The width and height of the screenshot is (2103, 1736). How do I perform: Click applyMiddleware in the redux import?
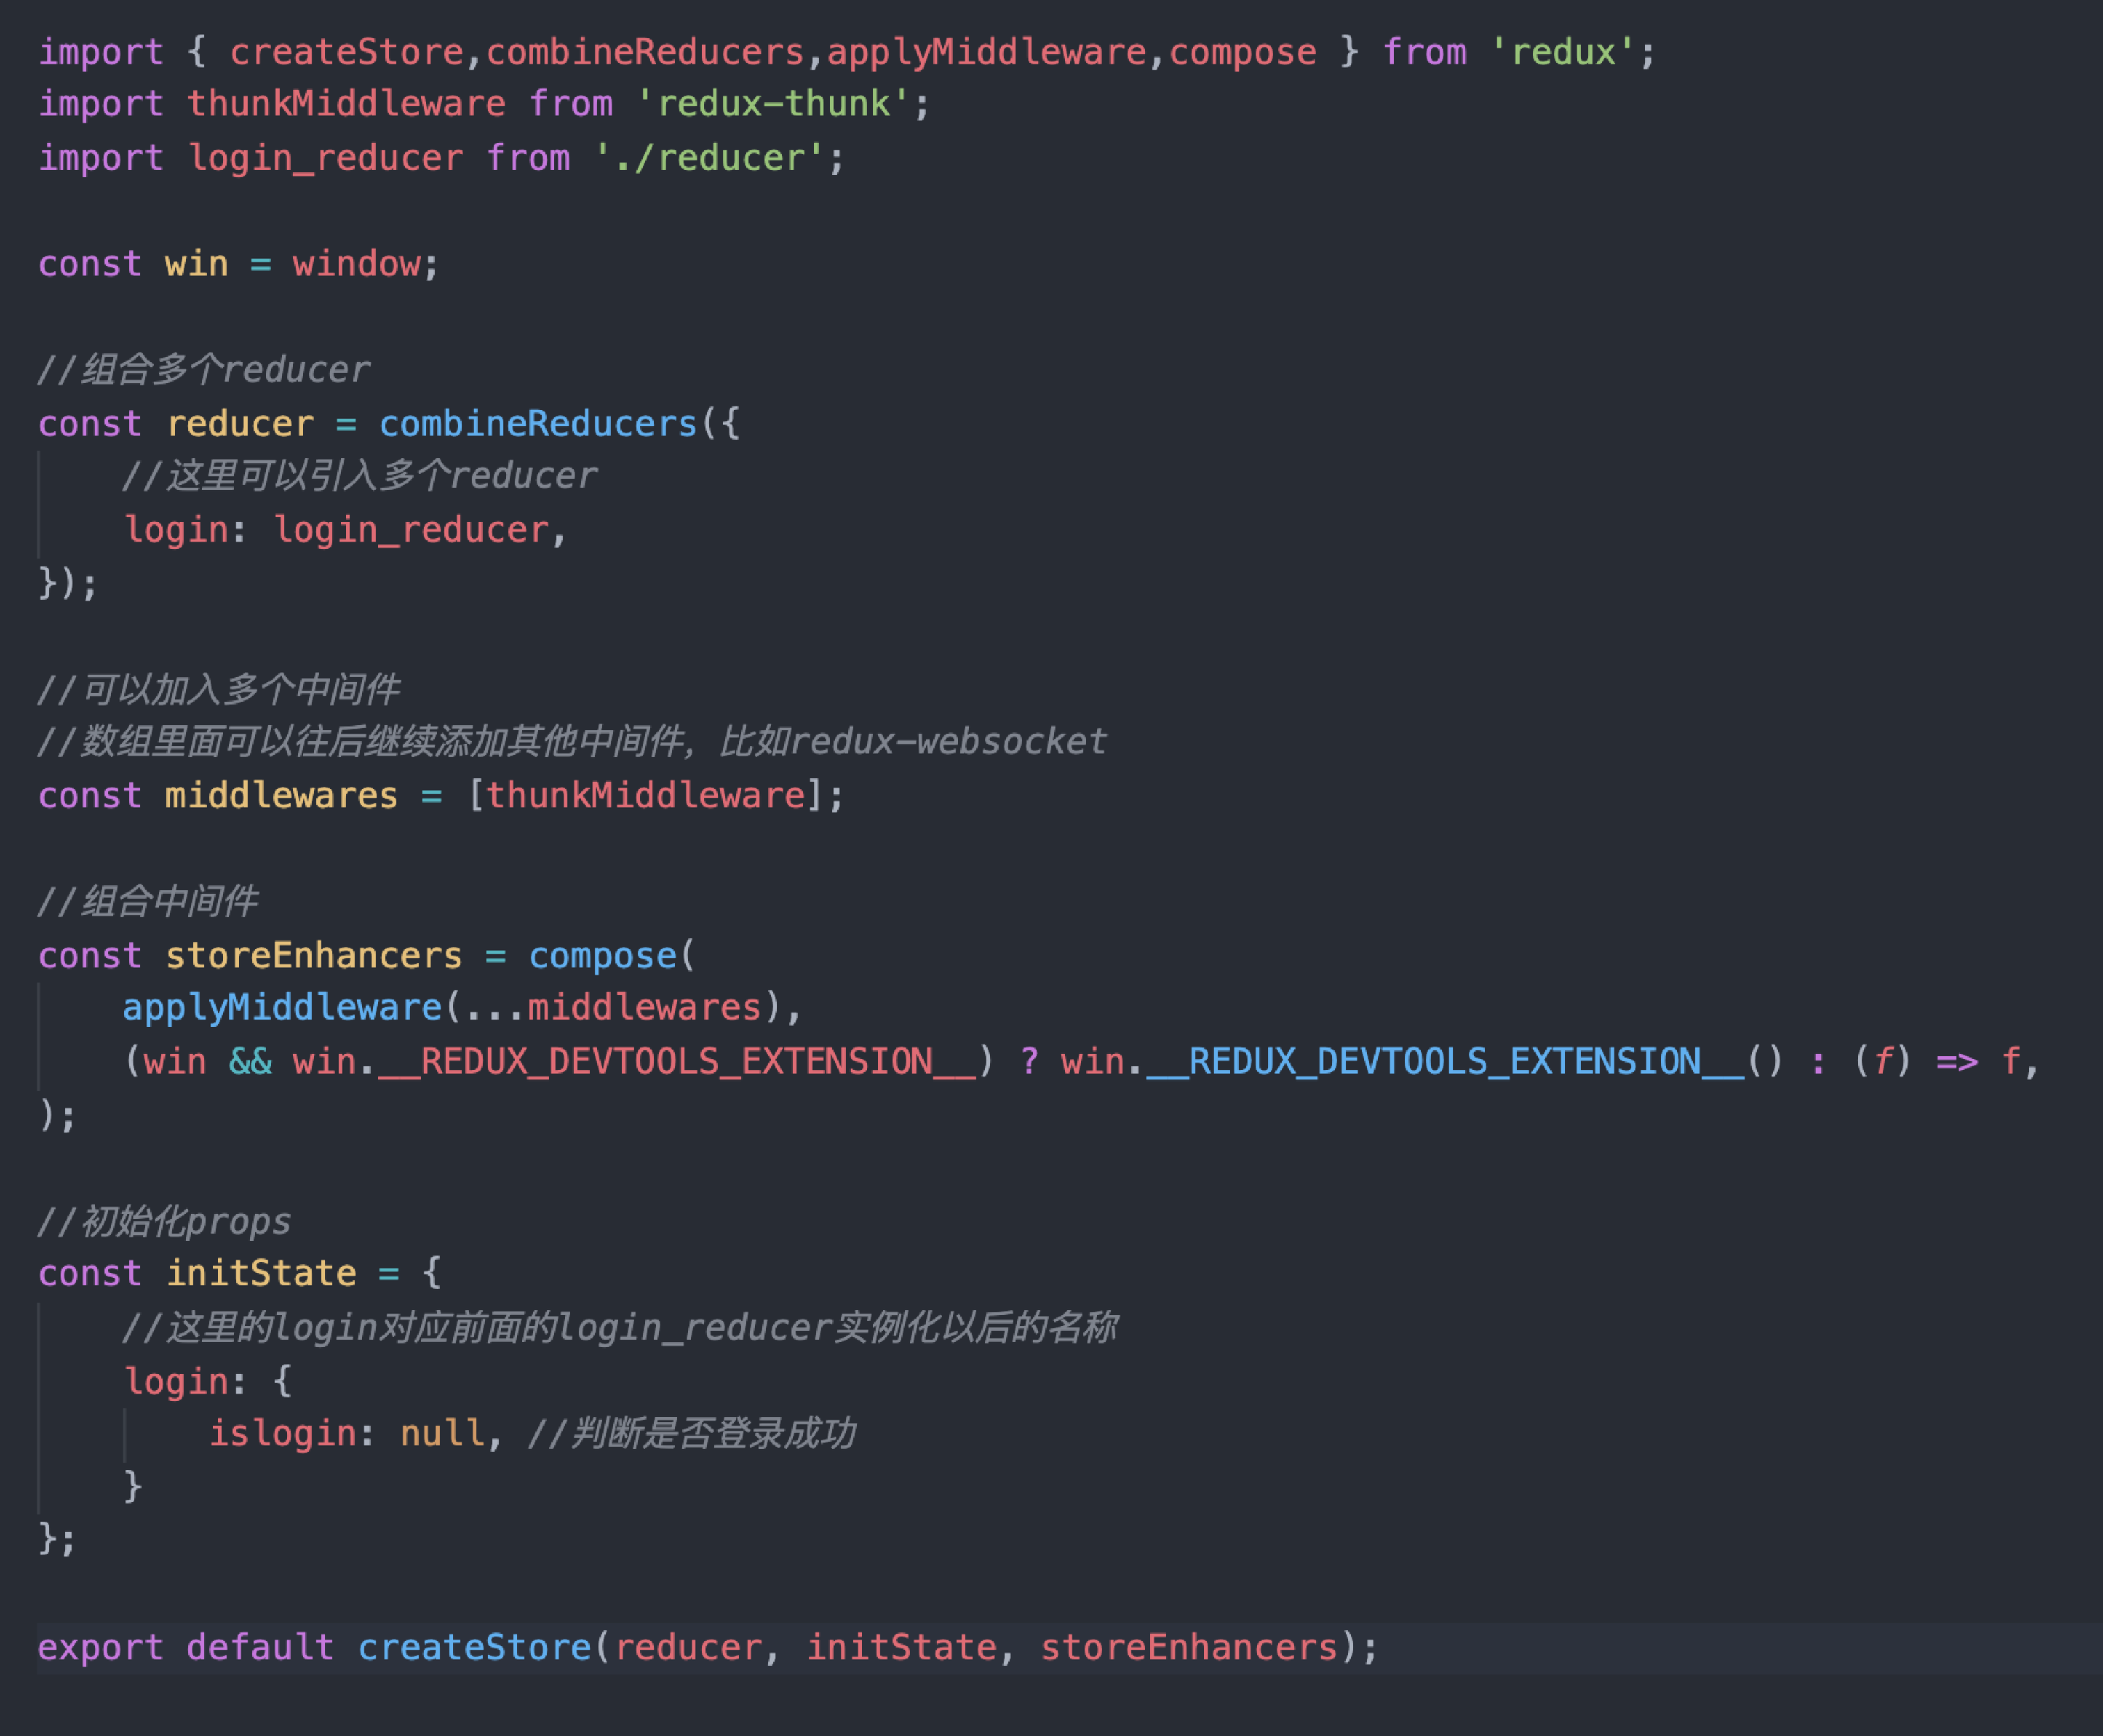click(x=986, y=52)
